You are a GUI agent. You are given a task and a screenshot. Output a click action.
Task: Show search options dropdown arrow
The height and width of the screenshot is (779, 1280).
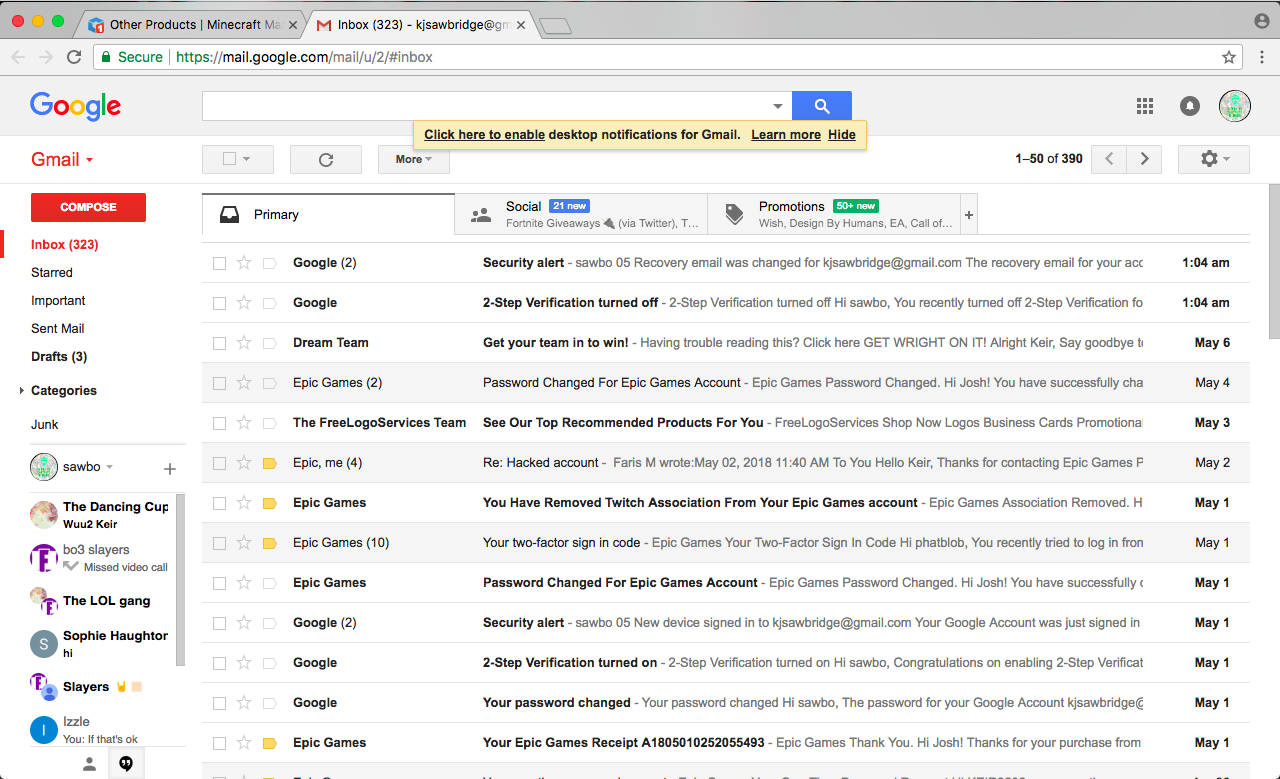(778, 106)
